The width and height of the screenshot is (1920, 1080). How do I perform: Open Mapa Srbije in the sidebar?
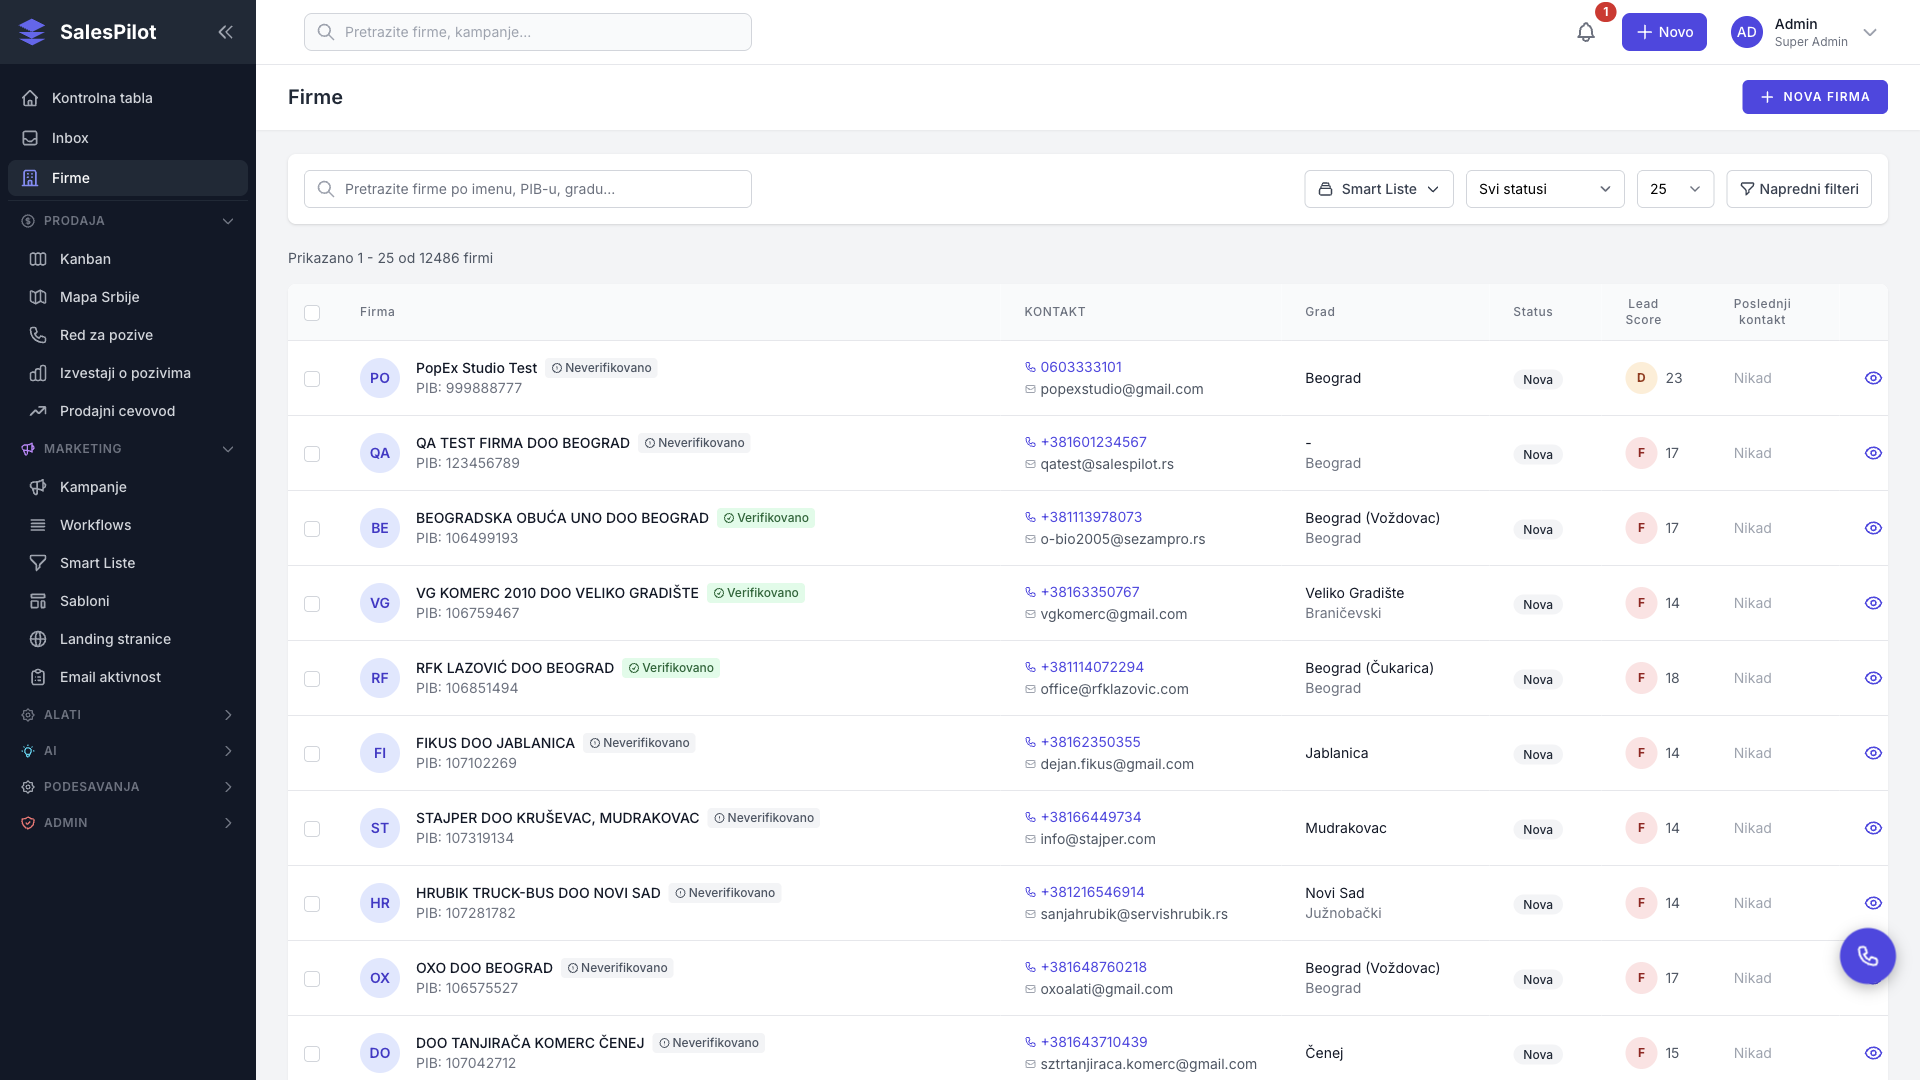click(x=99, y=297)
